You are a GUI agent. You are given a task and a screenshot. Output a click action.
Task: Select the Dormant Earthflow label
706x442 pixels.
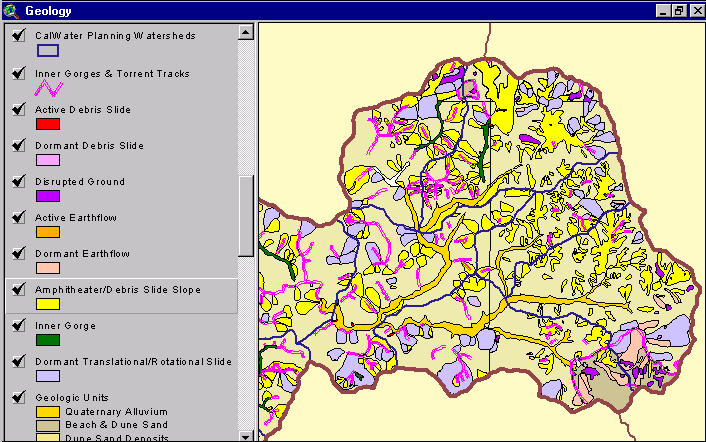pos(82,253)
